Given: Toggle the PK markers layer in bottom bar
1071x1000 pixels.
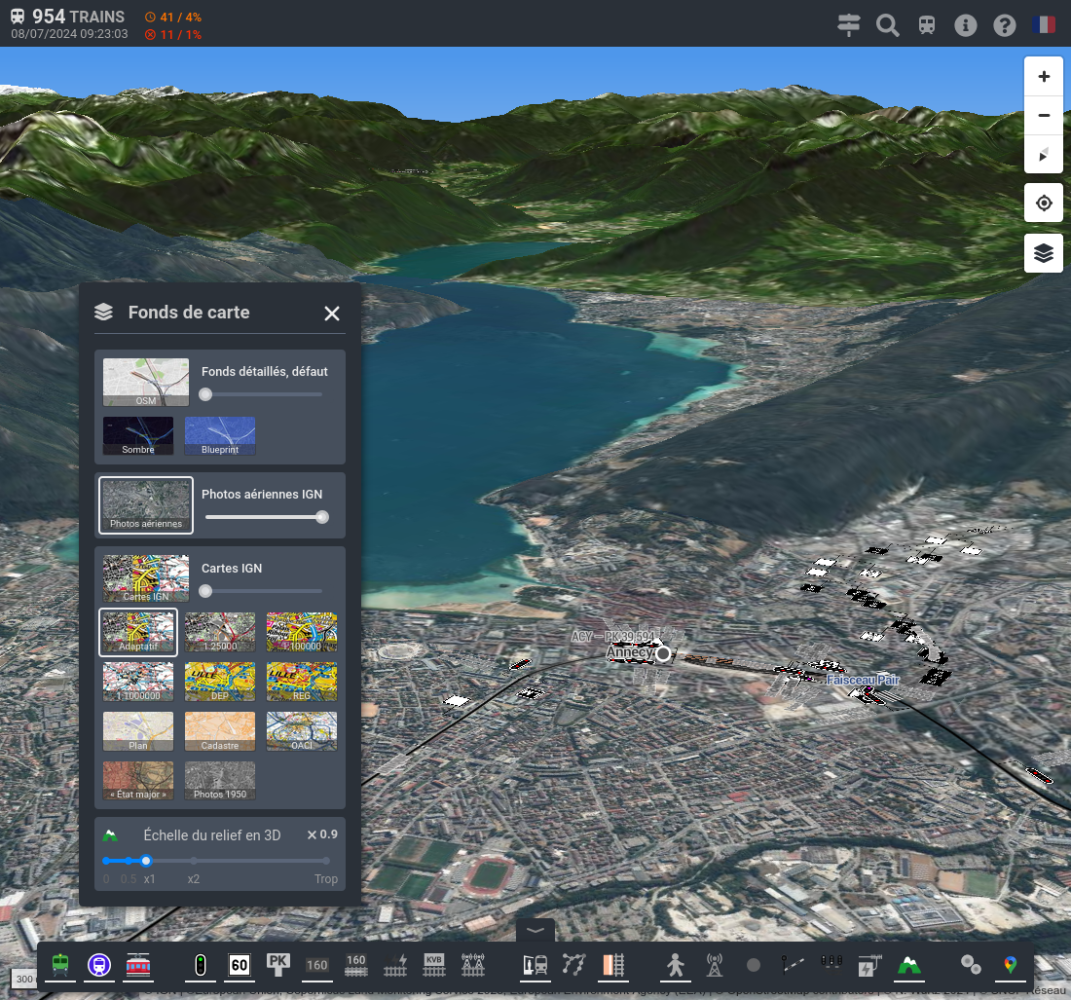Looking at the screenshot, I should (278, 964).
